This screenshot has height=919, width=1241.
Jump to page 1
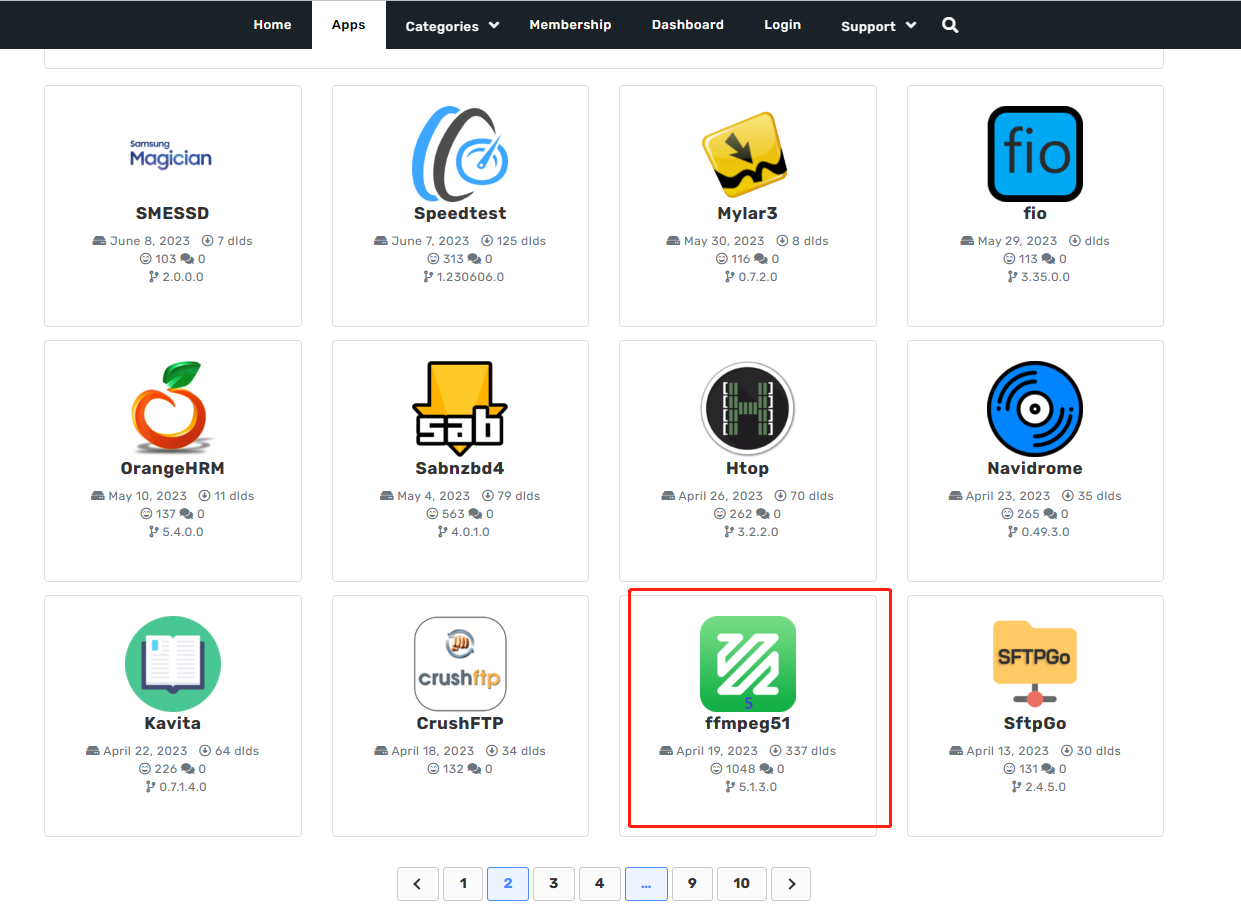pyautogui.click(x=463, y=884)
